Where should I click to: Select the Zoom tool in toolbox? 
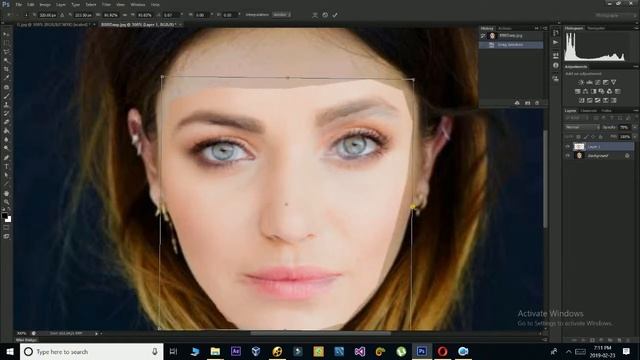(x=6, y=202)
